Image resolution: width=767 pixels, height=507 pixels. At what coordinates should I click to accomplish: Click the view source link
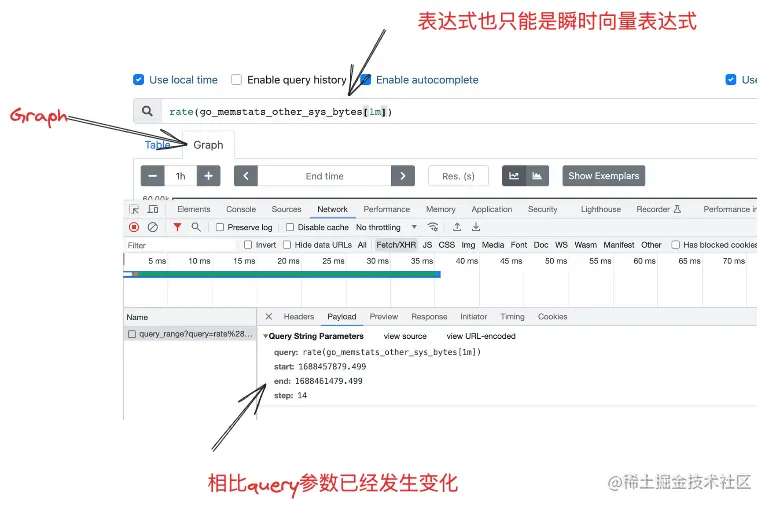pyautogui.click(x=405, y=336)
